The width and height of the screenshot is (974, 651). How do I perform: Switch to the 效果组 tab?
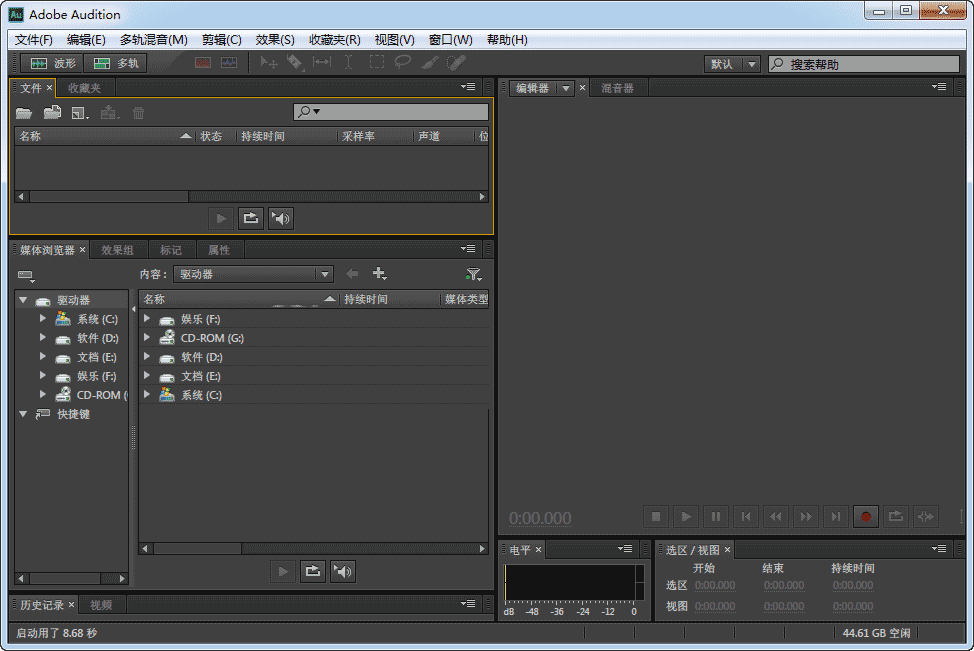click(x=117, y=250)
